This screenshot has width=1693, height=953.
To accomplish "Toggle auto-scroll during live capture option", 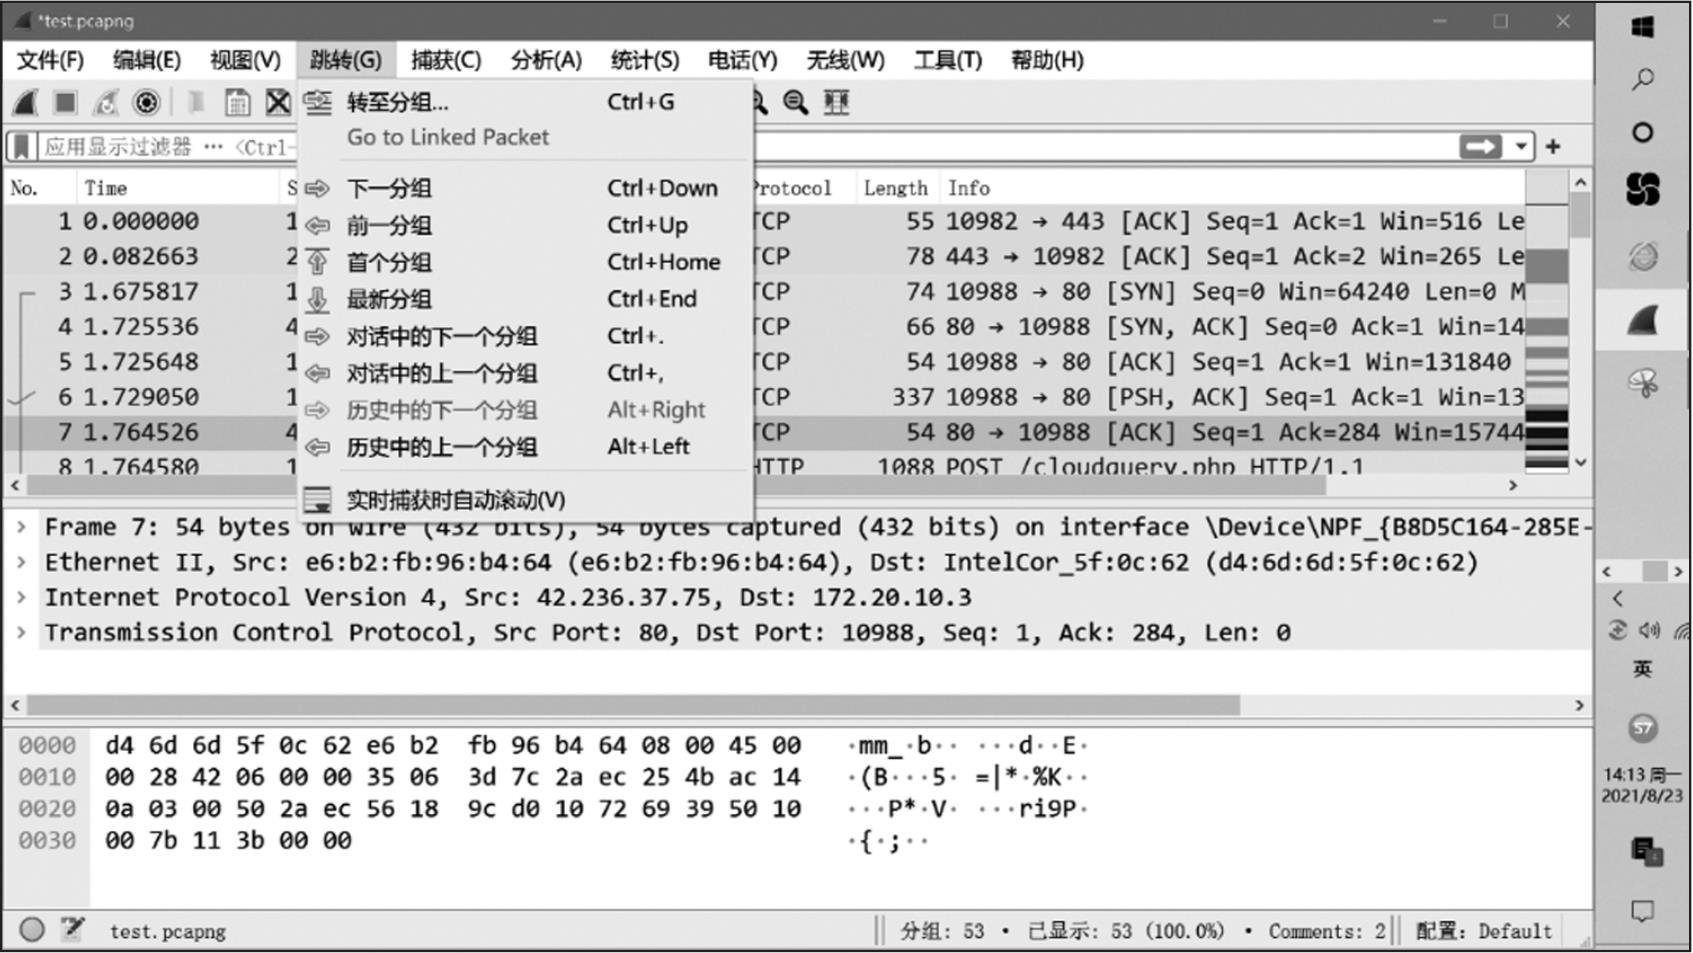I will [x=455, y=499].
